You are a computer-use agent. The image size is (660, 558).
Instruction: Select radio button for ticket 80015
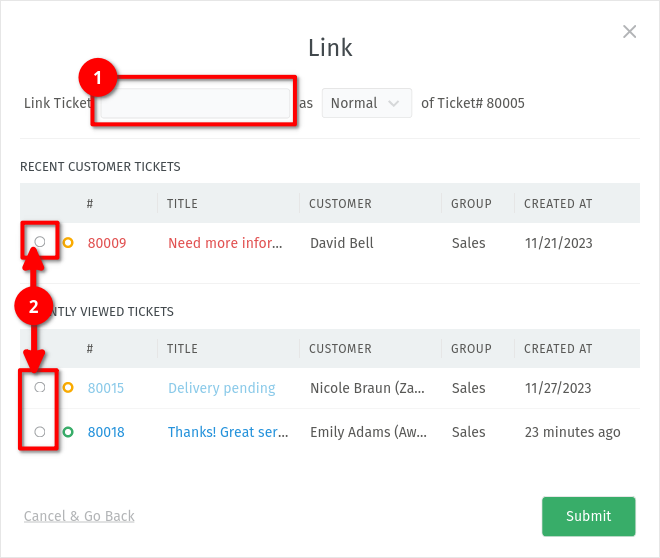[x=40, y=387]
